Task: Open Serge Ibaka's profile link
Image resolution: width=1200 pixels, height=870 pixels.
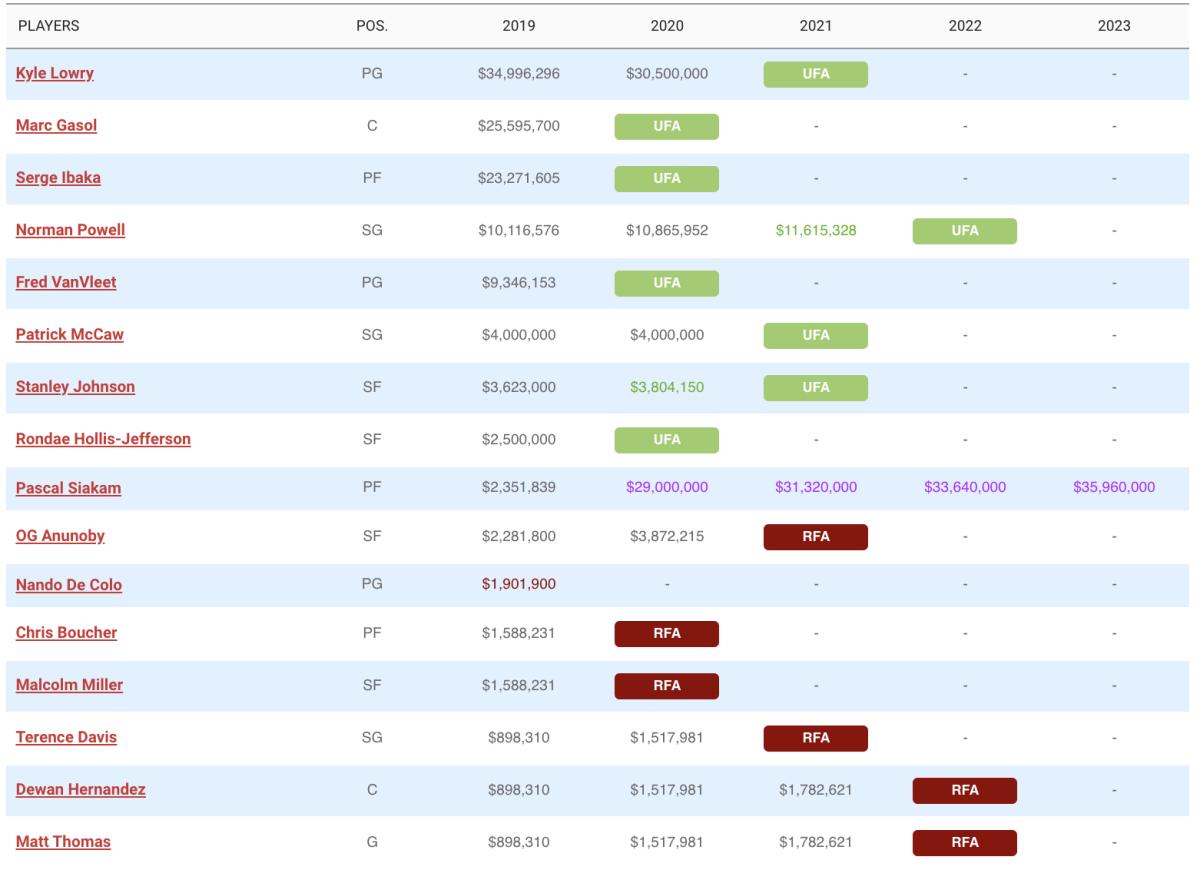Action: pos(58,178)
